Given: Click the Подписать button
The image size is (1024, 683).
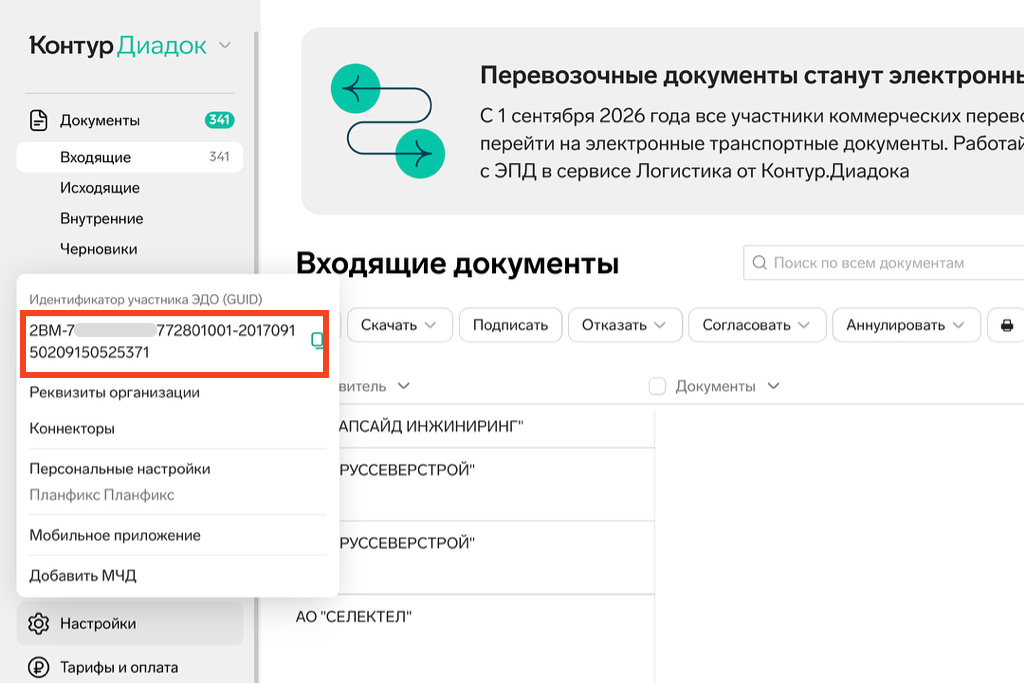Looking at the screenshot, I should click(510, 325).
